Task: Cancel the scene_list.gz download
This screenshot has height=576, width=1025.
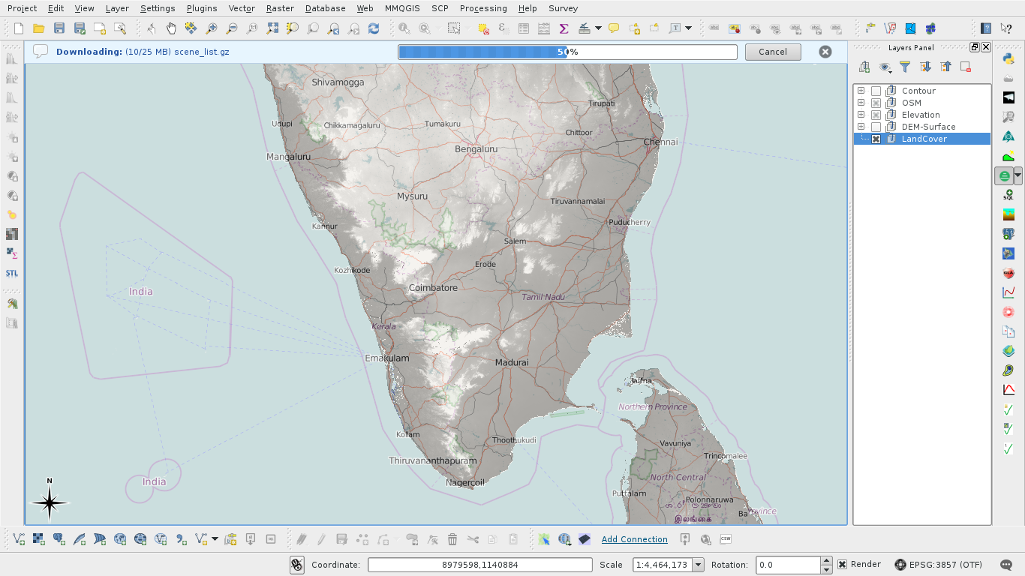Action: click(773, 52)
